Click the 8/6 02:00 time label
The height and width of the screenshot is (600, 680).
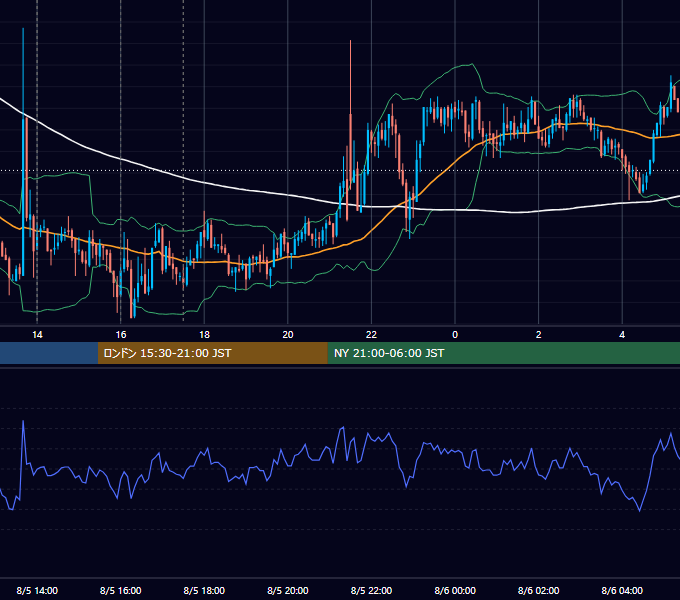[x=539, y=590]
